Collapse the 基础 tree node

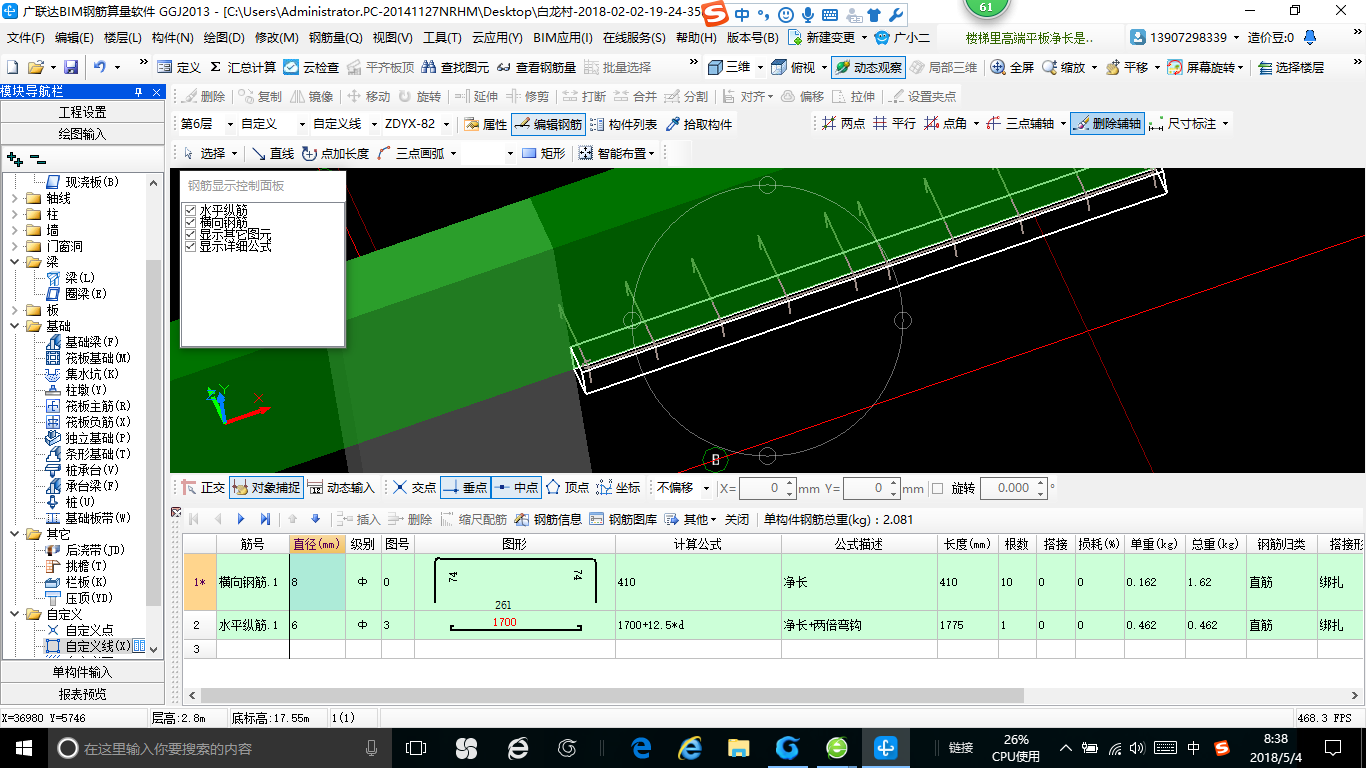15,326
